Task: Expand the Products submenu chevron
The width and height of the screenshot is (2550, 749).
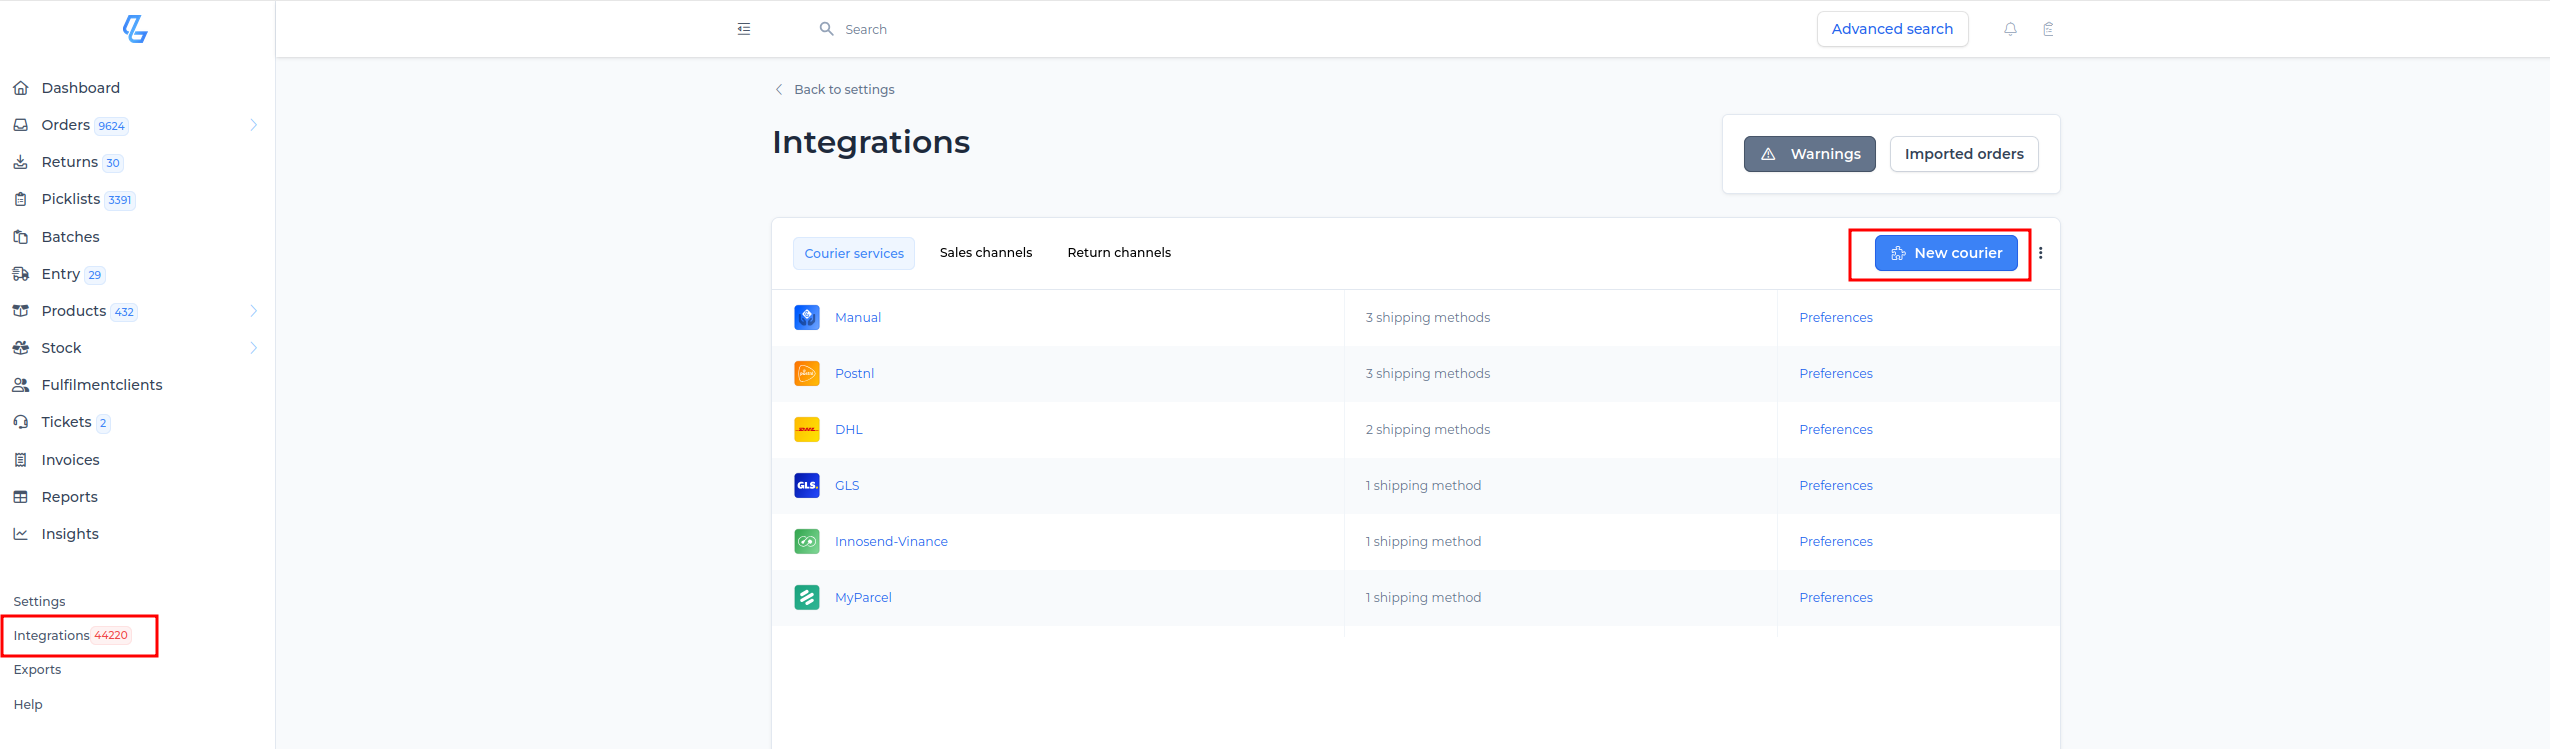Action: point(254,311)
